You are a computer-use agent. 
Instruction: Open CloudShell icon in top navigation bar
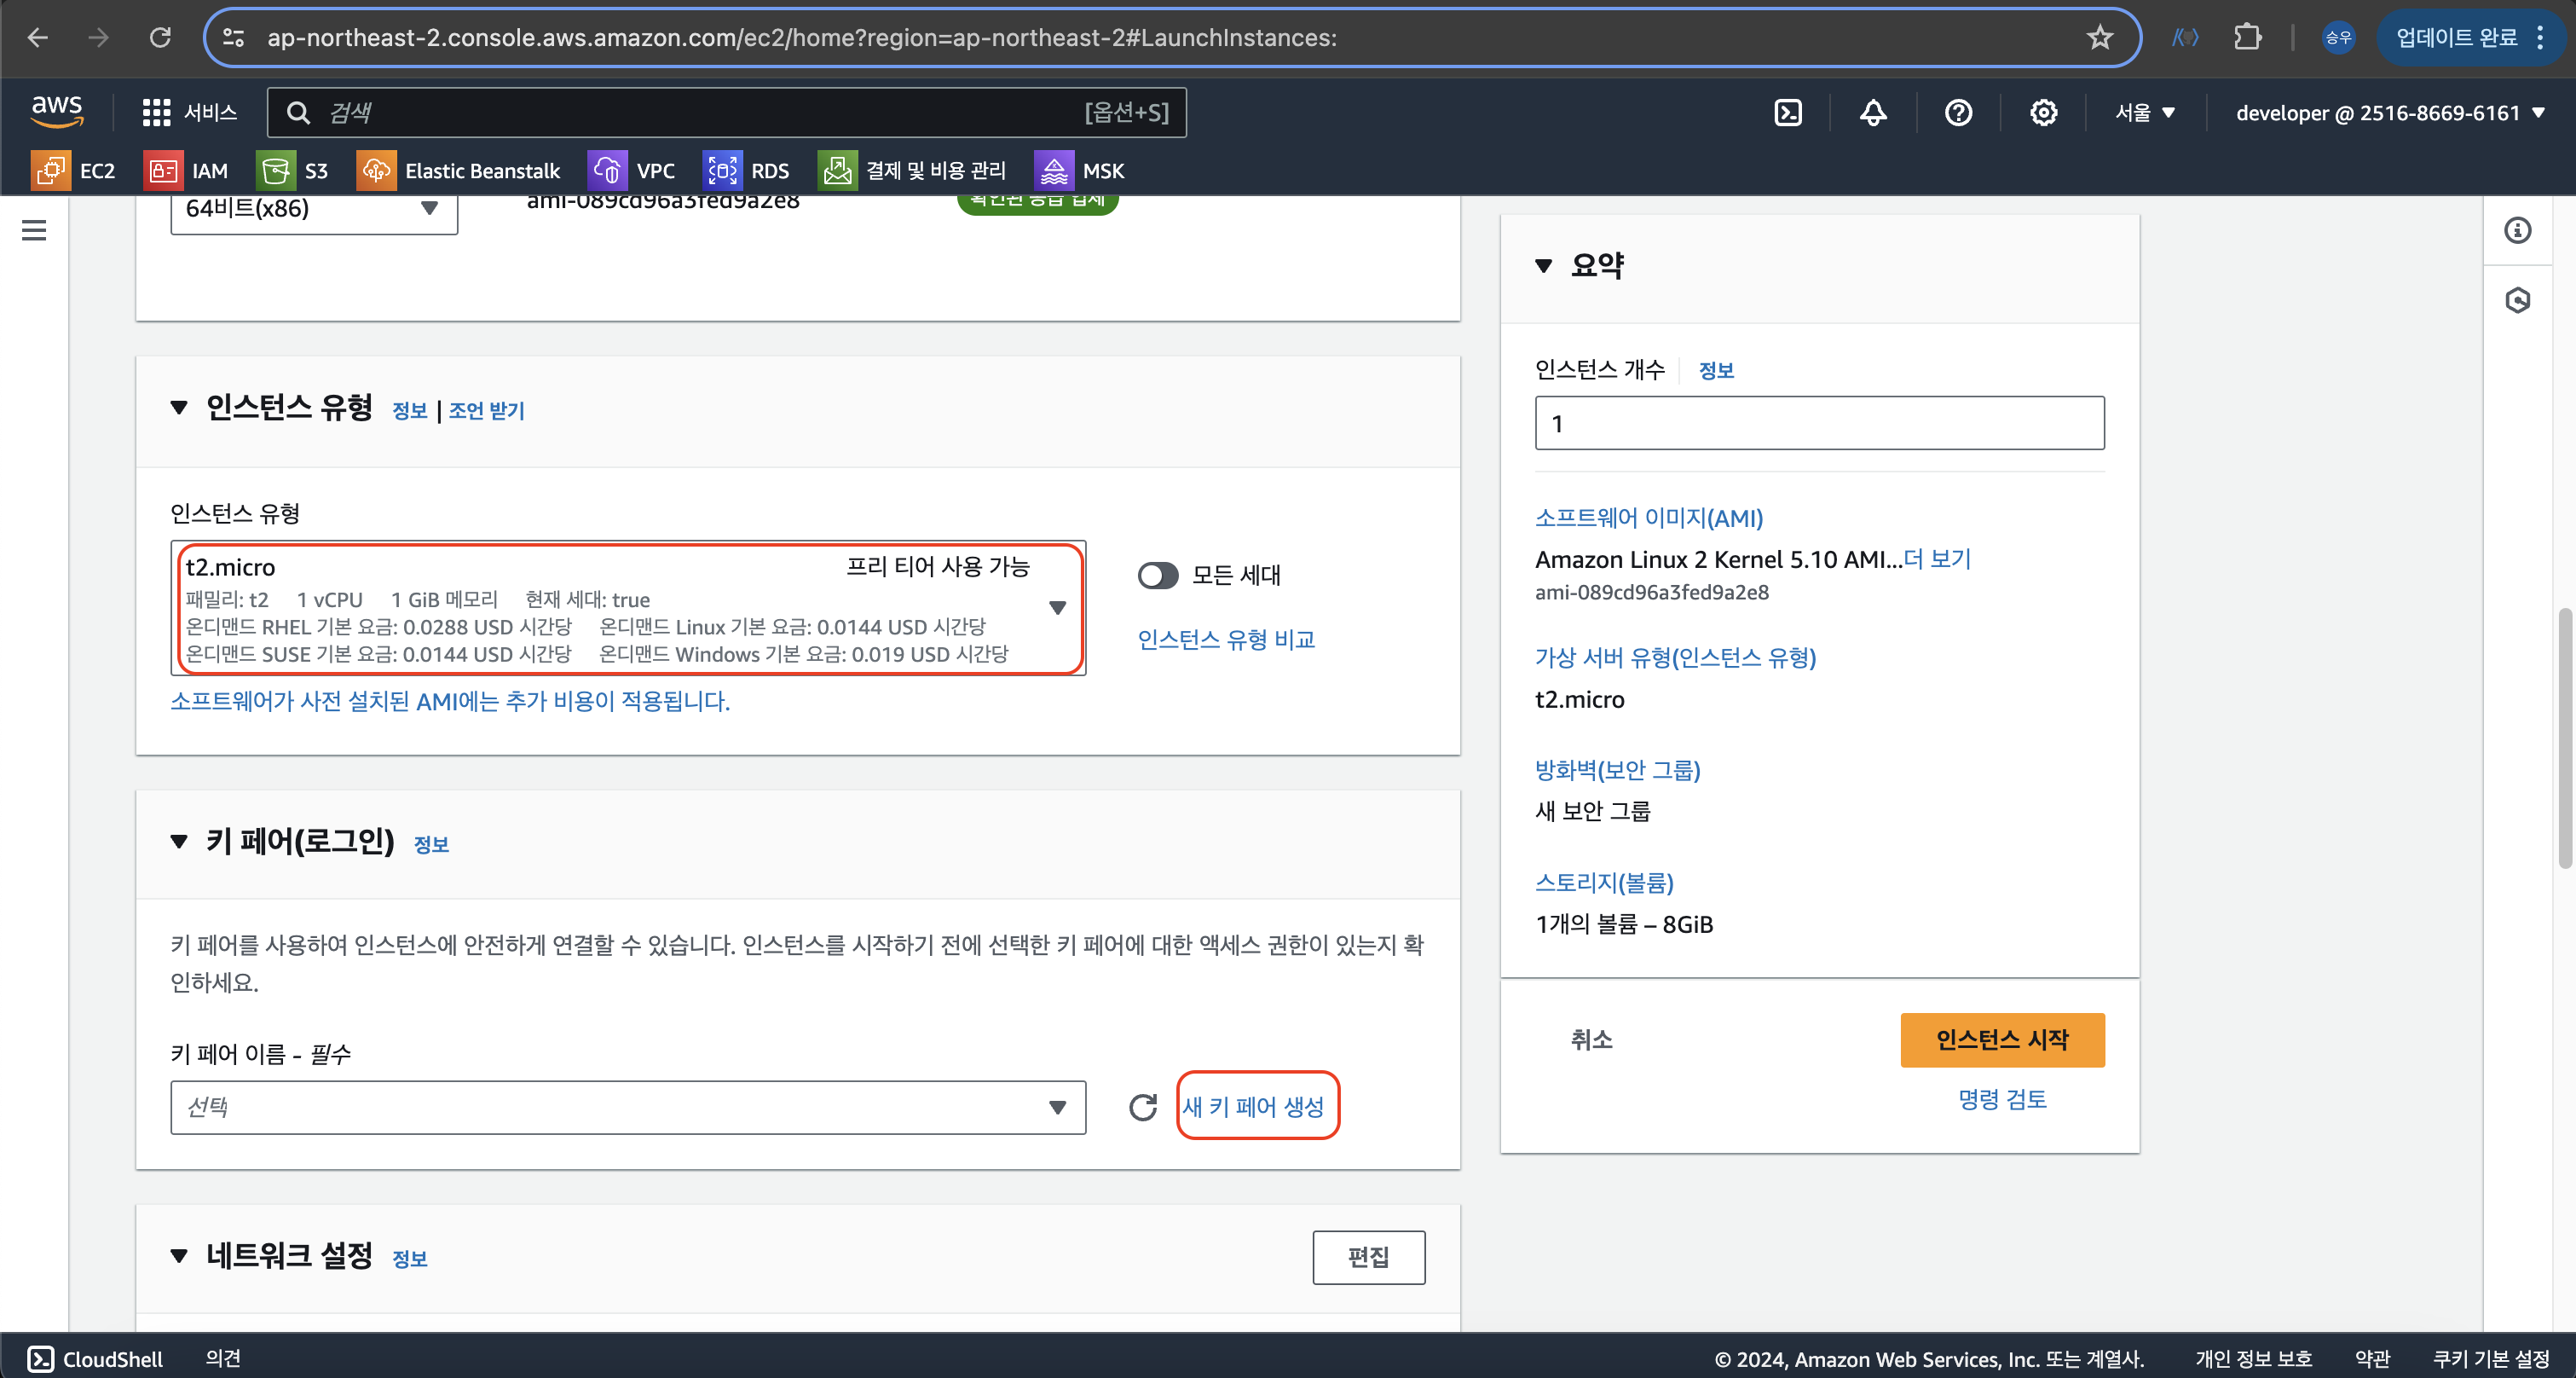[1788, 113]
